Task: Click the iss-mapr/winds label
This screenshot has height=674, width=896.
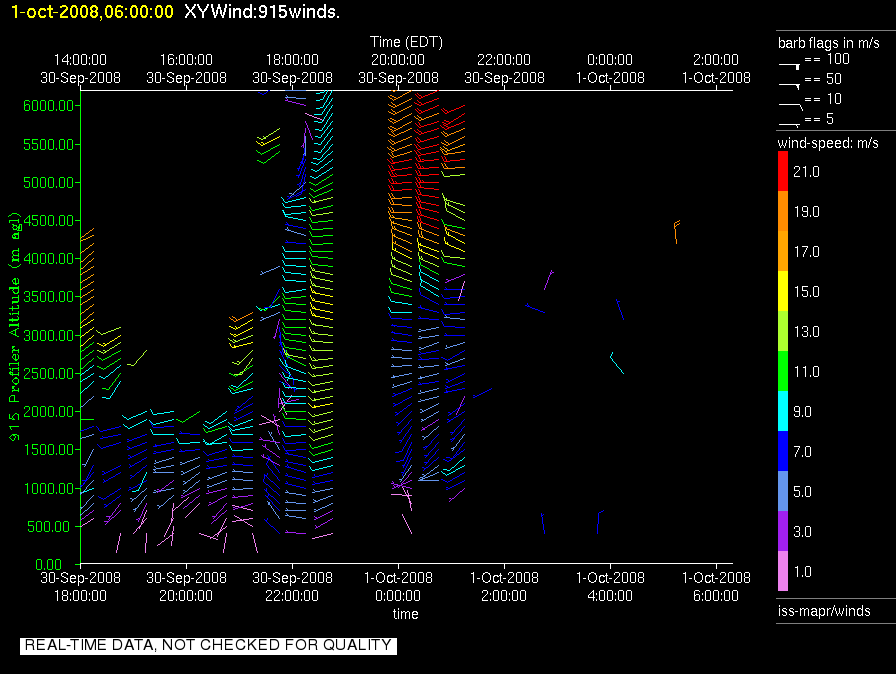Action: click(824, 611)
